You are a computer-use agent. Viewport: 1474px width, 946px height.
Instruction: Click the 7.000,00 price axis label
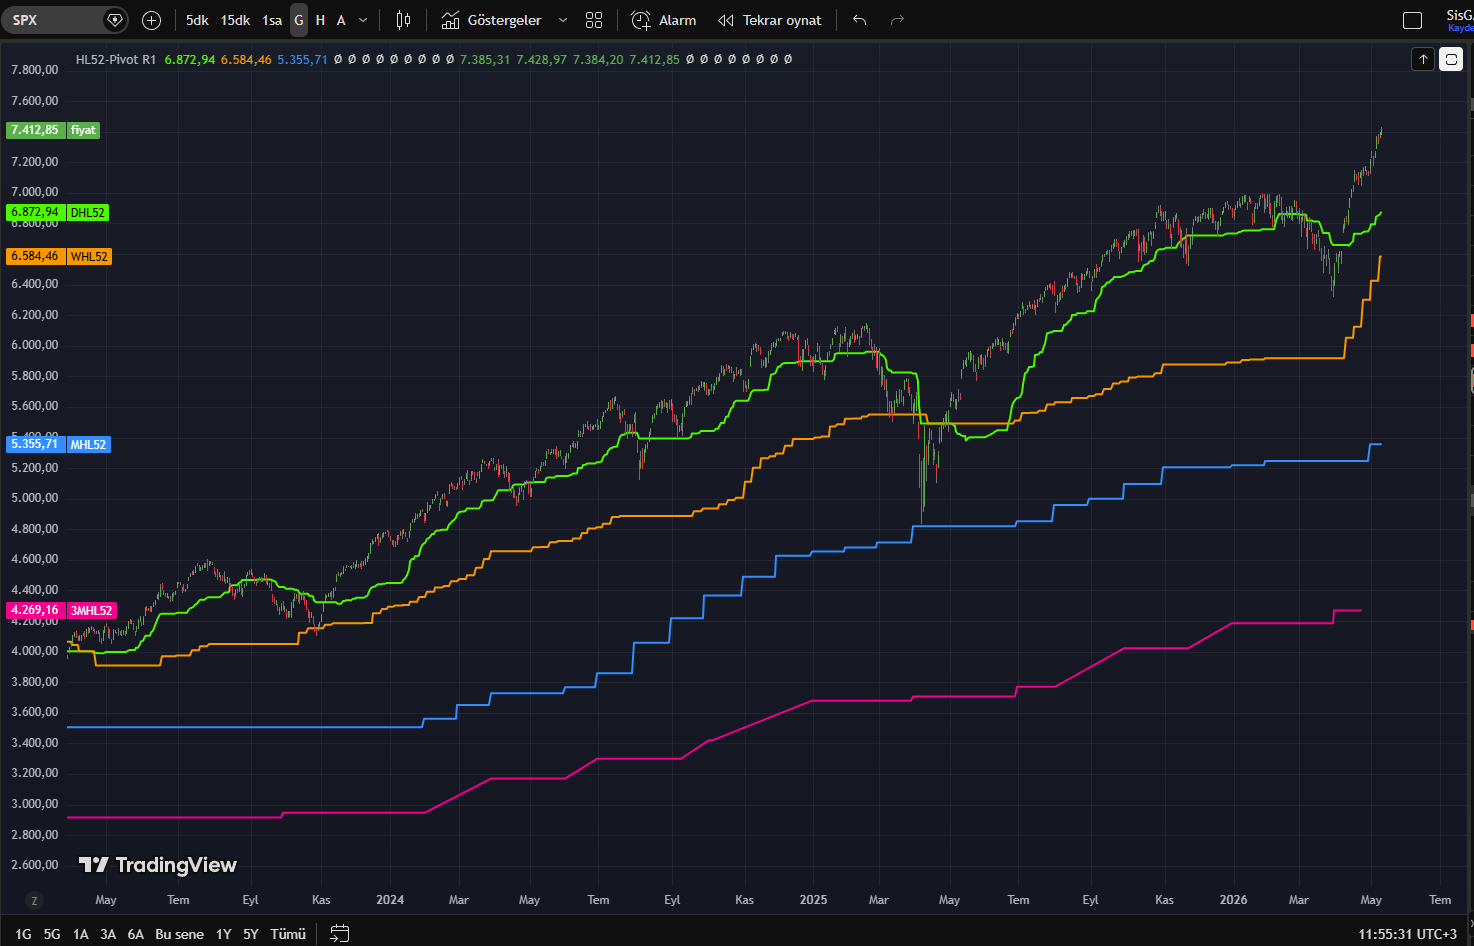click(x=35, y=192)
